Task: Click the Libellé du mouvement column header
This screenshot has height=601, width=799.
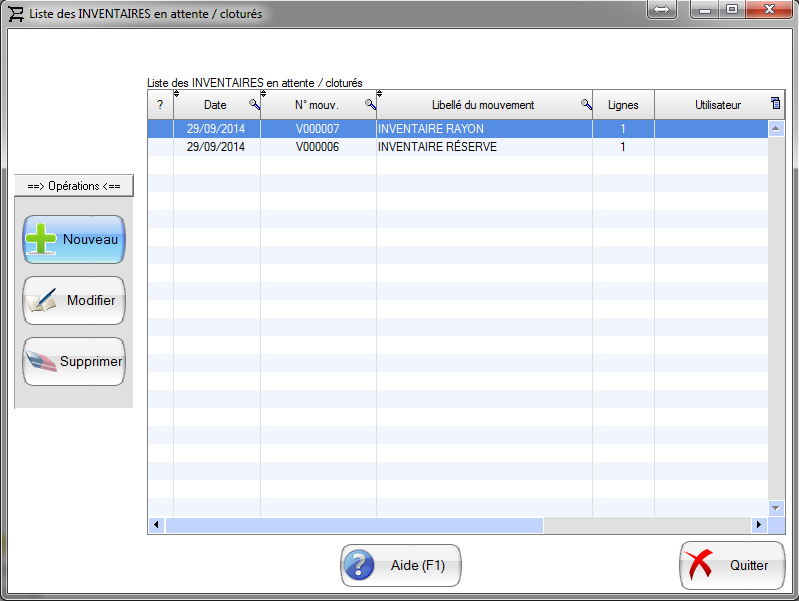Action: pos(483,105)
